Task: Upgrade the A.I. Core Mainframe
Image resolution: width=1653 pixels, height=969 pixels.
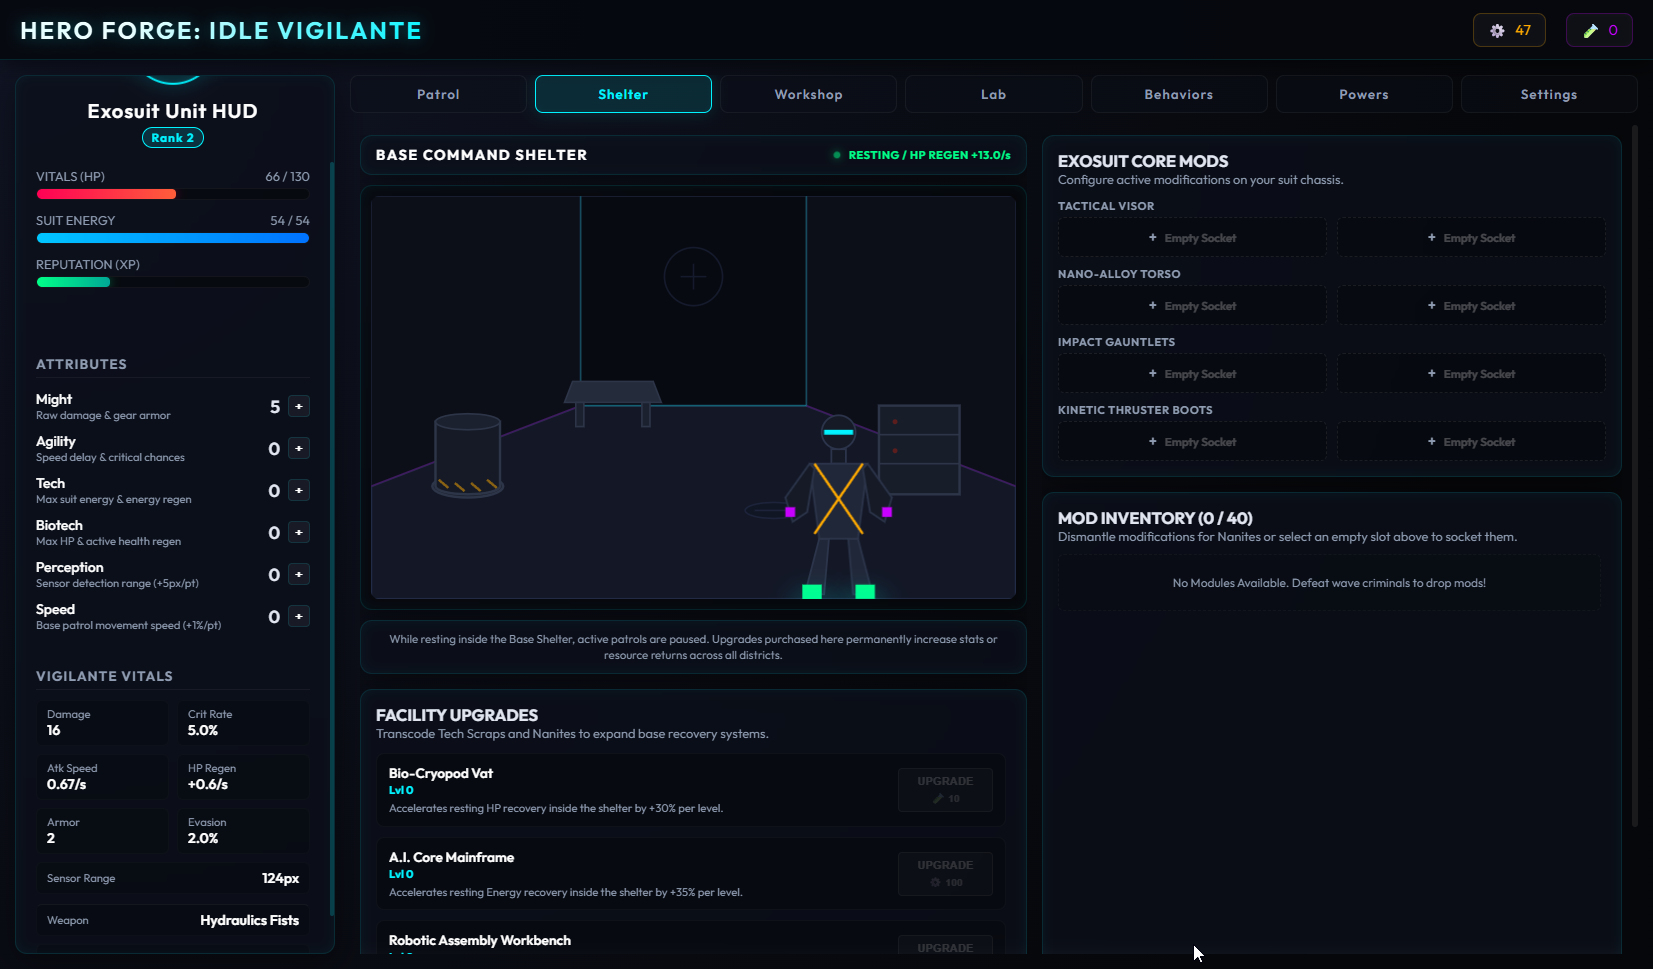Action: pos(945,873)
